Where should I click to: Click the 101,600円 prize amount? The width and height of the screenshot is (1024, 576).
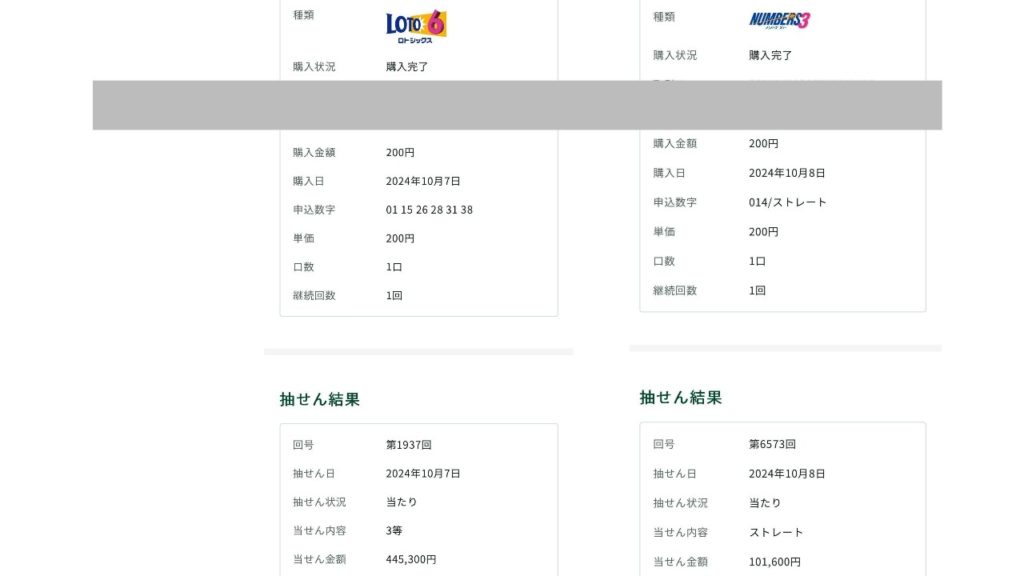click(x=774, y=562)
